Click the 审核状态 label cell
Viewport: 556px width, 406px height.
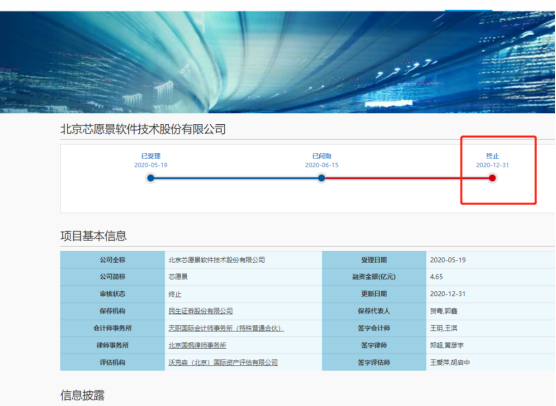[112, 294]
